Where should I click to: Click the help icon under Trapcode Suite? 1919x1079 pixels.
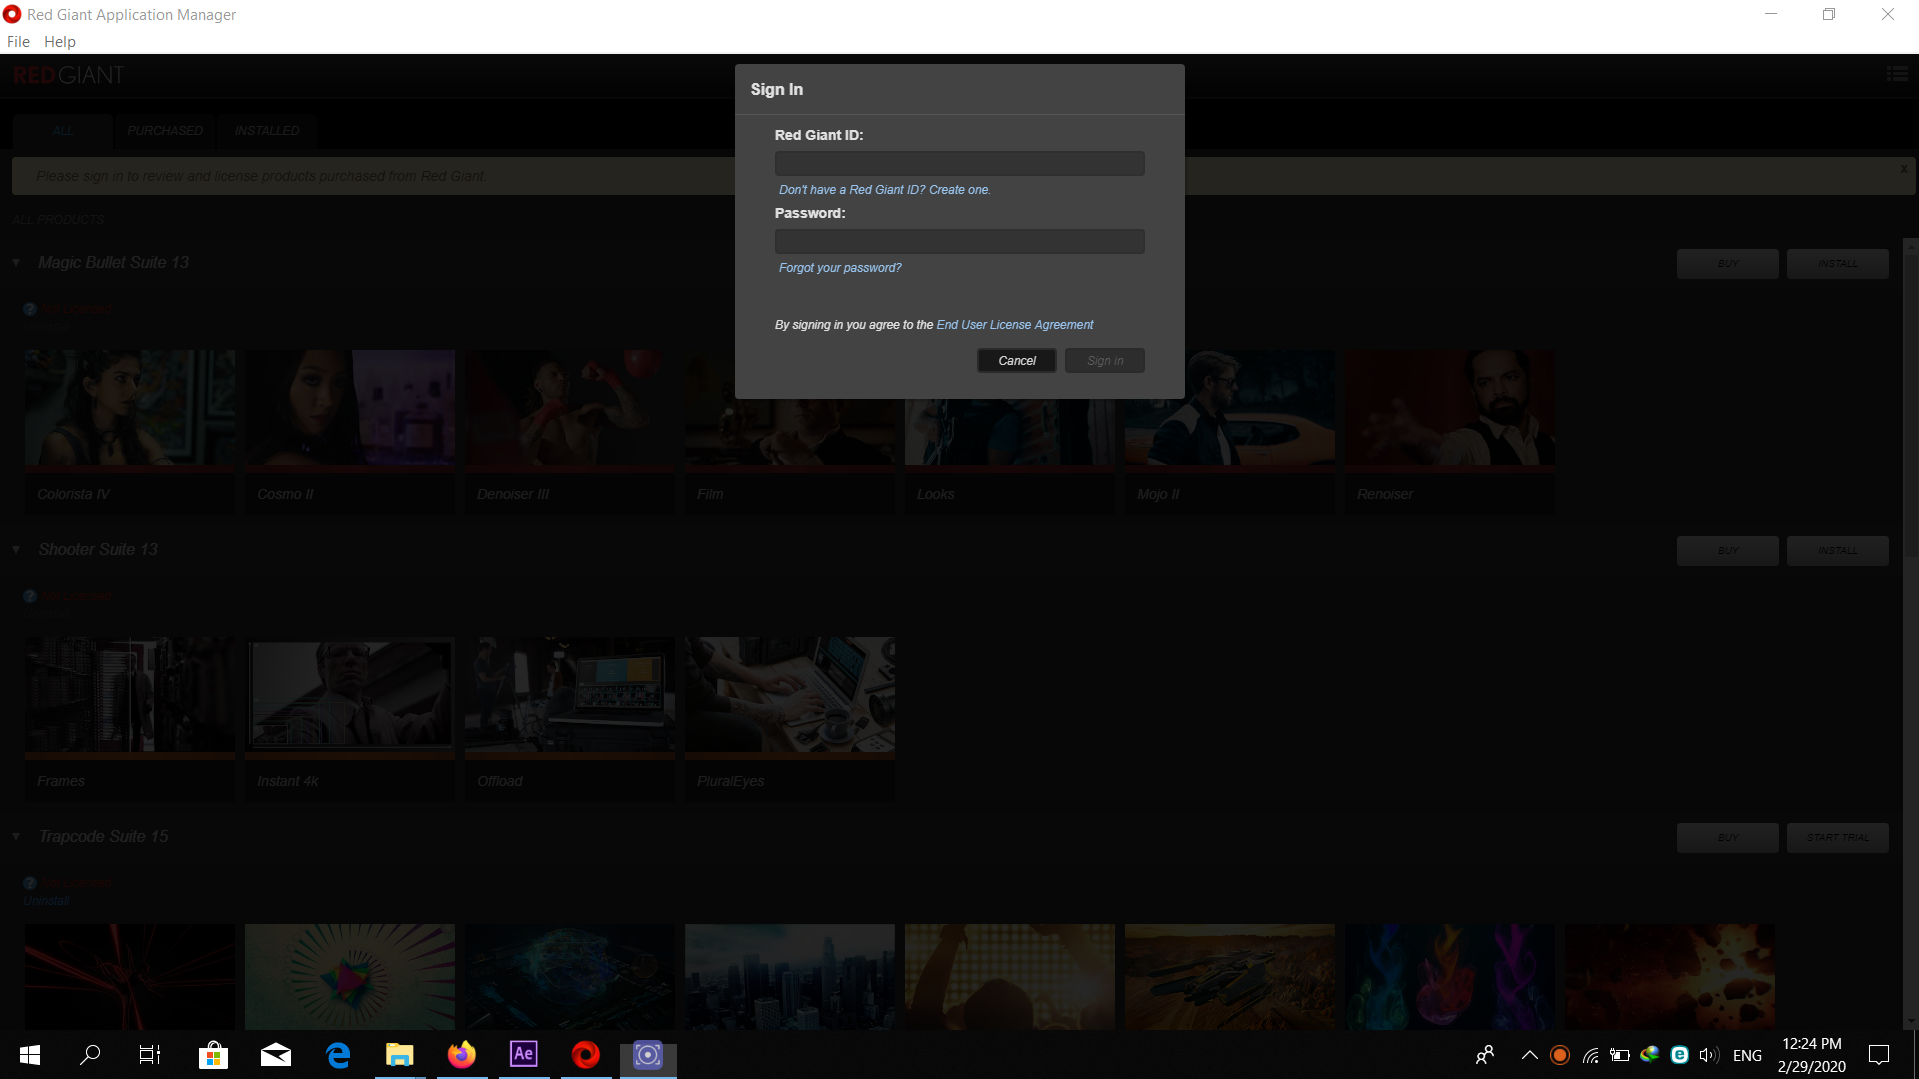click(30, 884)
